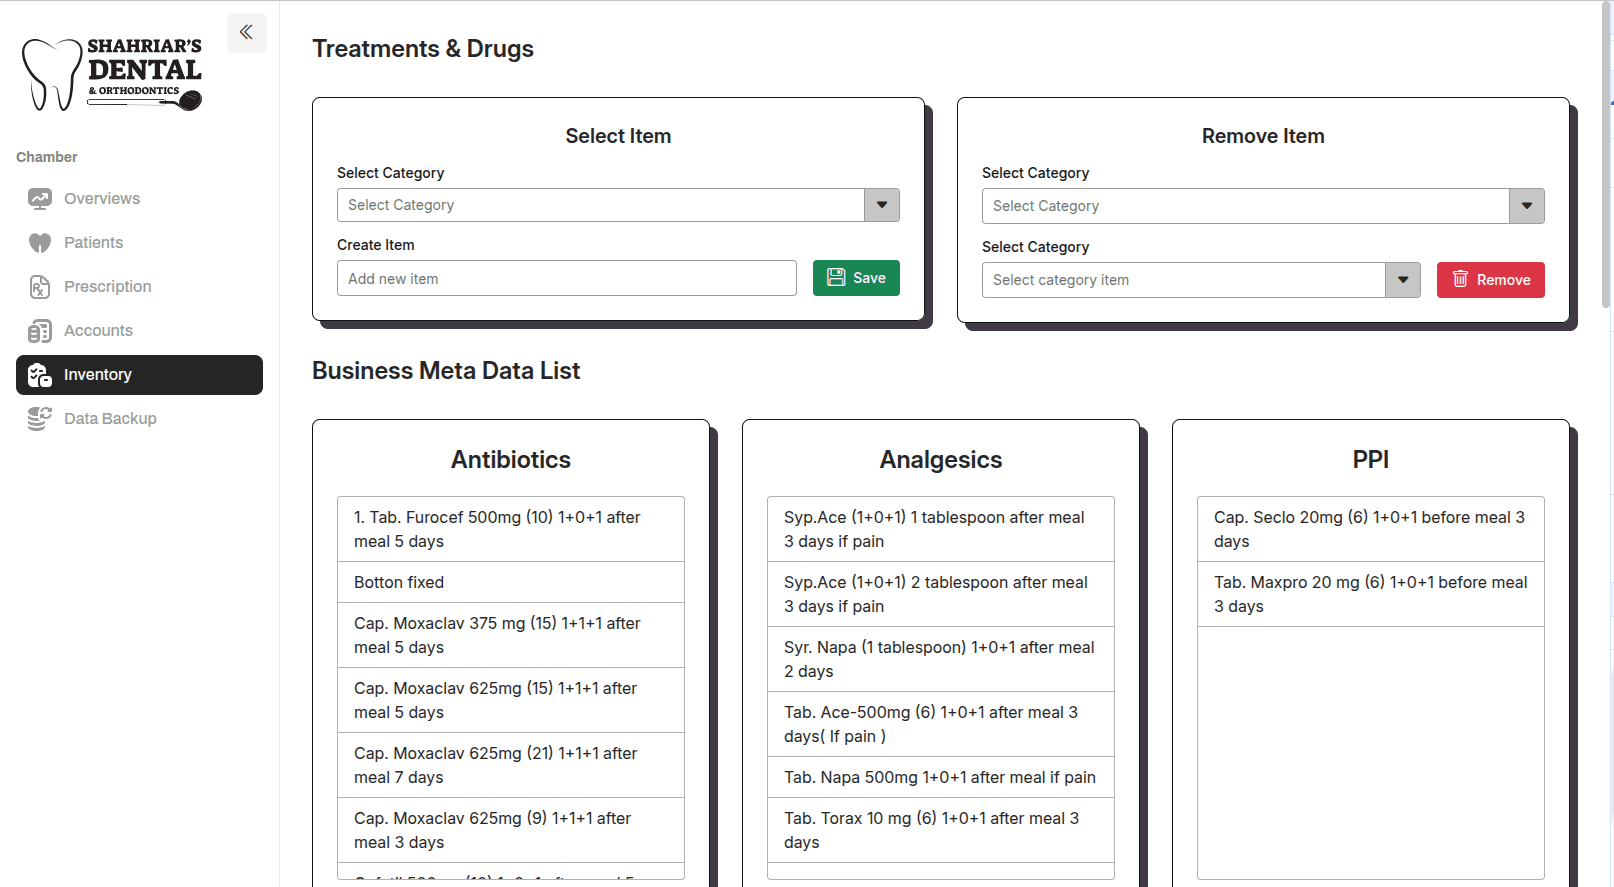Viewport: 1614px width, 887px height.
Task: Focus the Add new item field
Action: click(x=566, y=279)
